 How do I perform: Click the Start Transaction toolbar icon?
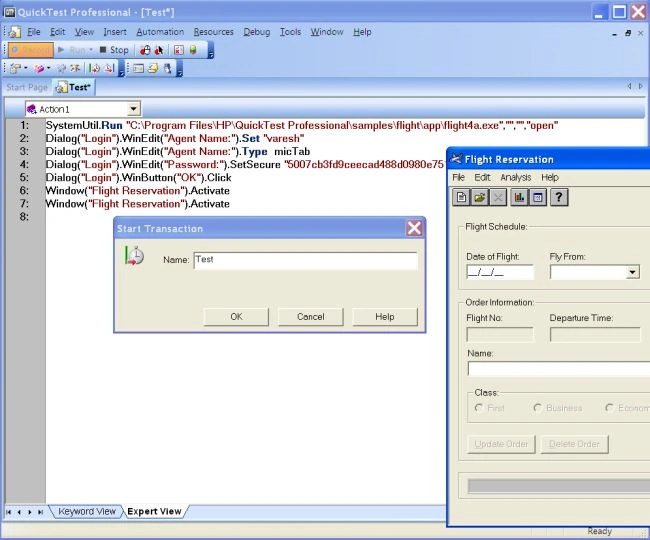(x=95, y=68)
